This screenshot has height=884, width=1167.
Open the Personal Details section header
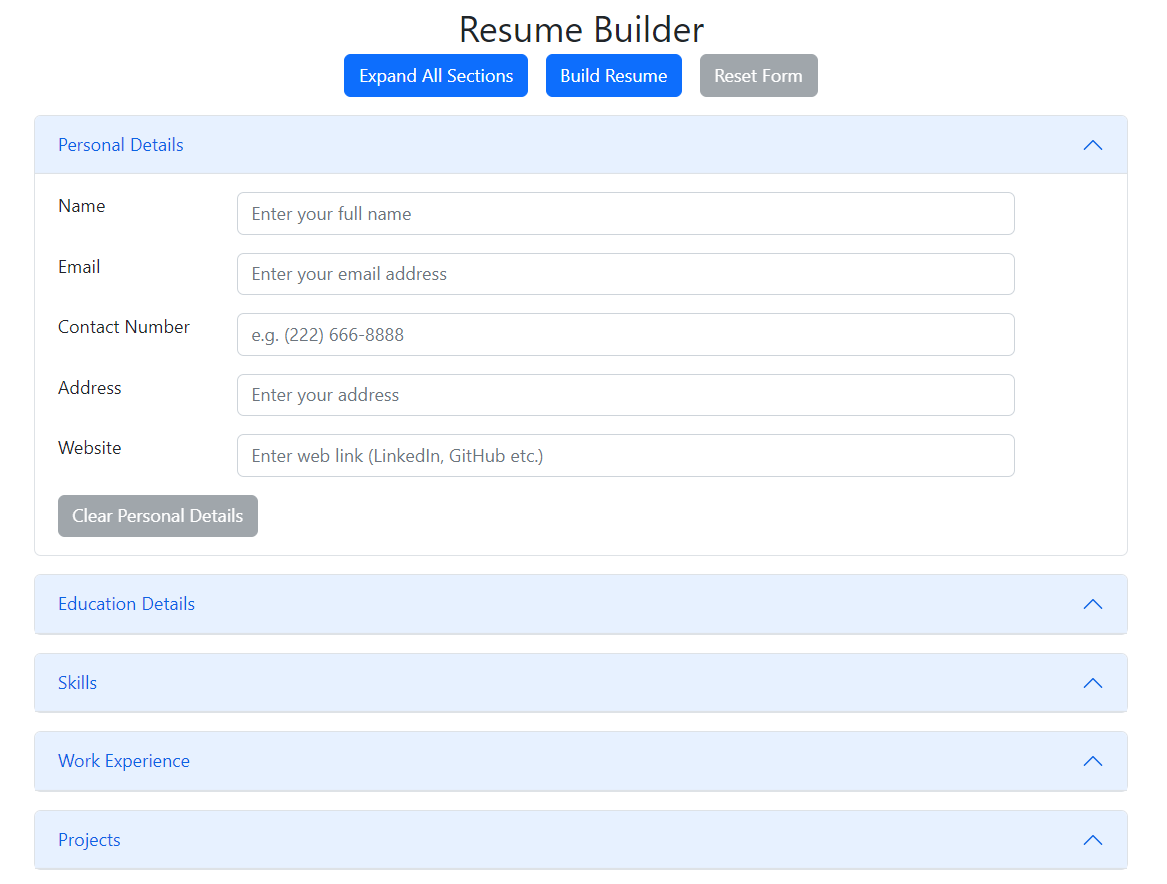pyautogui.click(x=581, y=145)
